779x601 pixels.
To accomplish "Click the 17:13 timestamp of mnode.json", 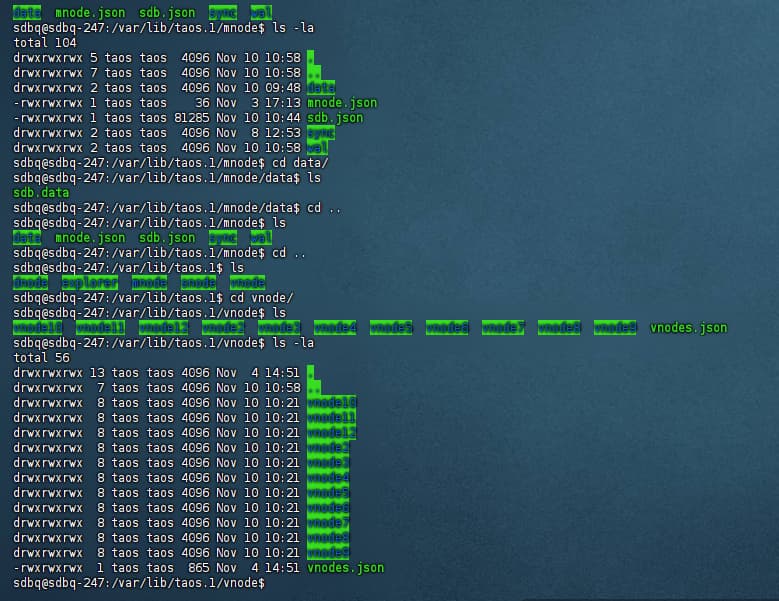I will click(x=283, y=103).
